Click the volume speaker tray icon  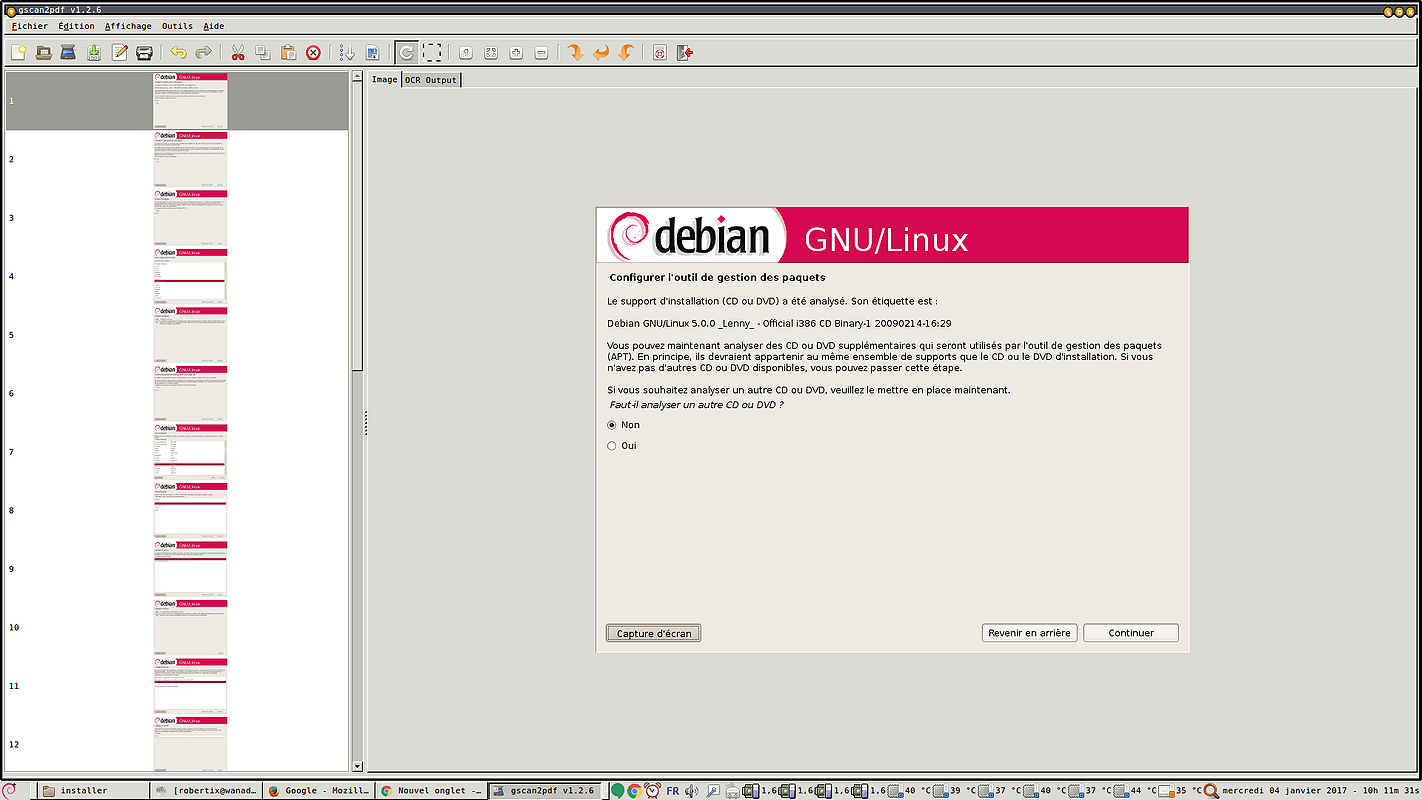point(692,791)
